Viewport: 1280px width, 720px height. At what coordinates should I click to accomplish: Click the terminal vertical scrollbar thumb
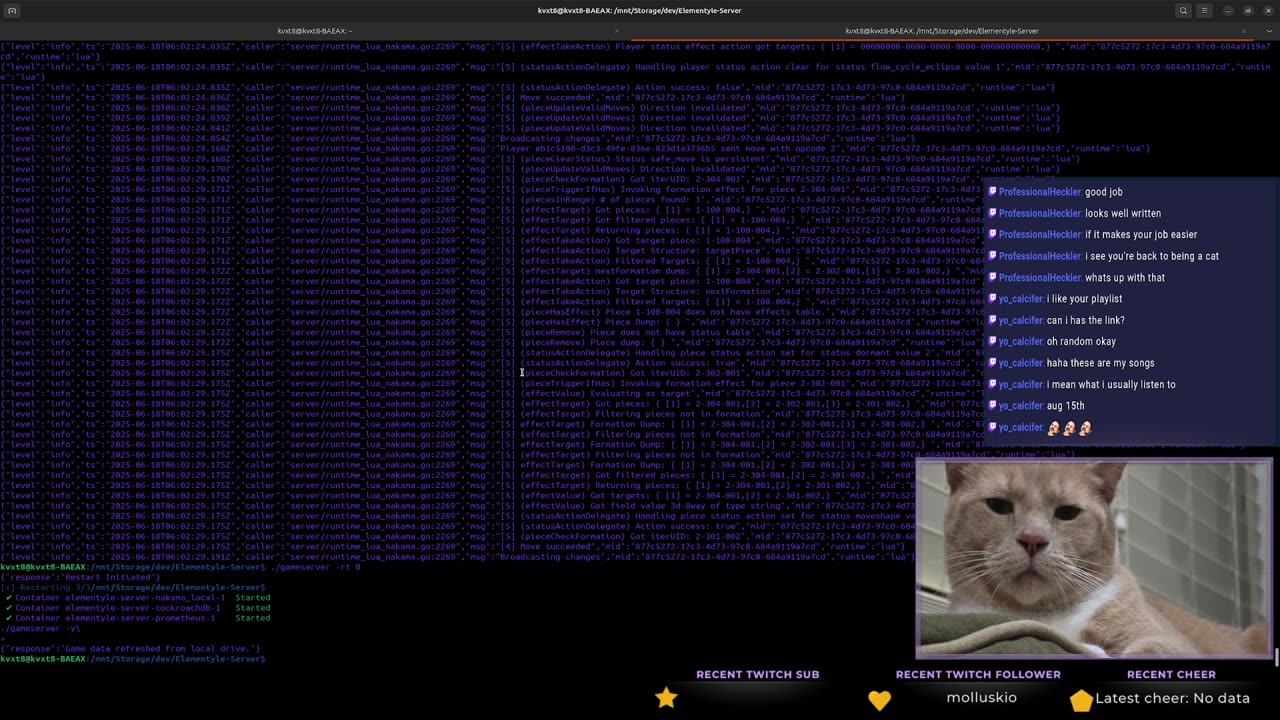pyautogui.click(x=1276, y=656)
